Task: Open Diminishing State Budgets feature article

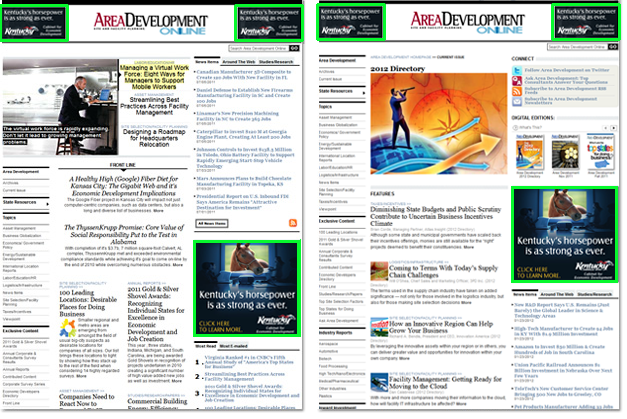Action: point(435,216)
